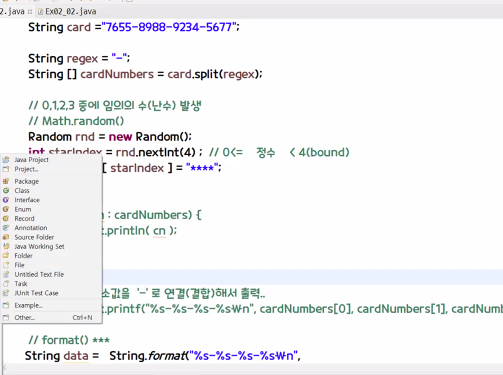Click the Task icon in the menu

pyautogui.click(x=6, y=284)
